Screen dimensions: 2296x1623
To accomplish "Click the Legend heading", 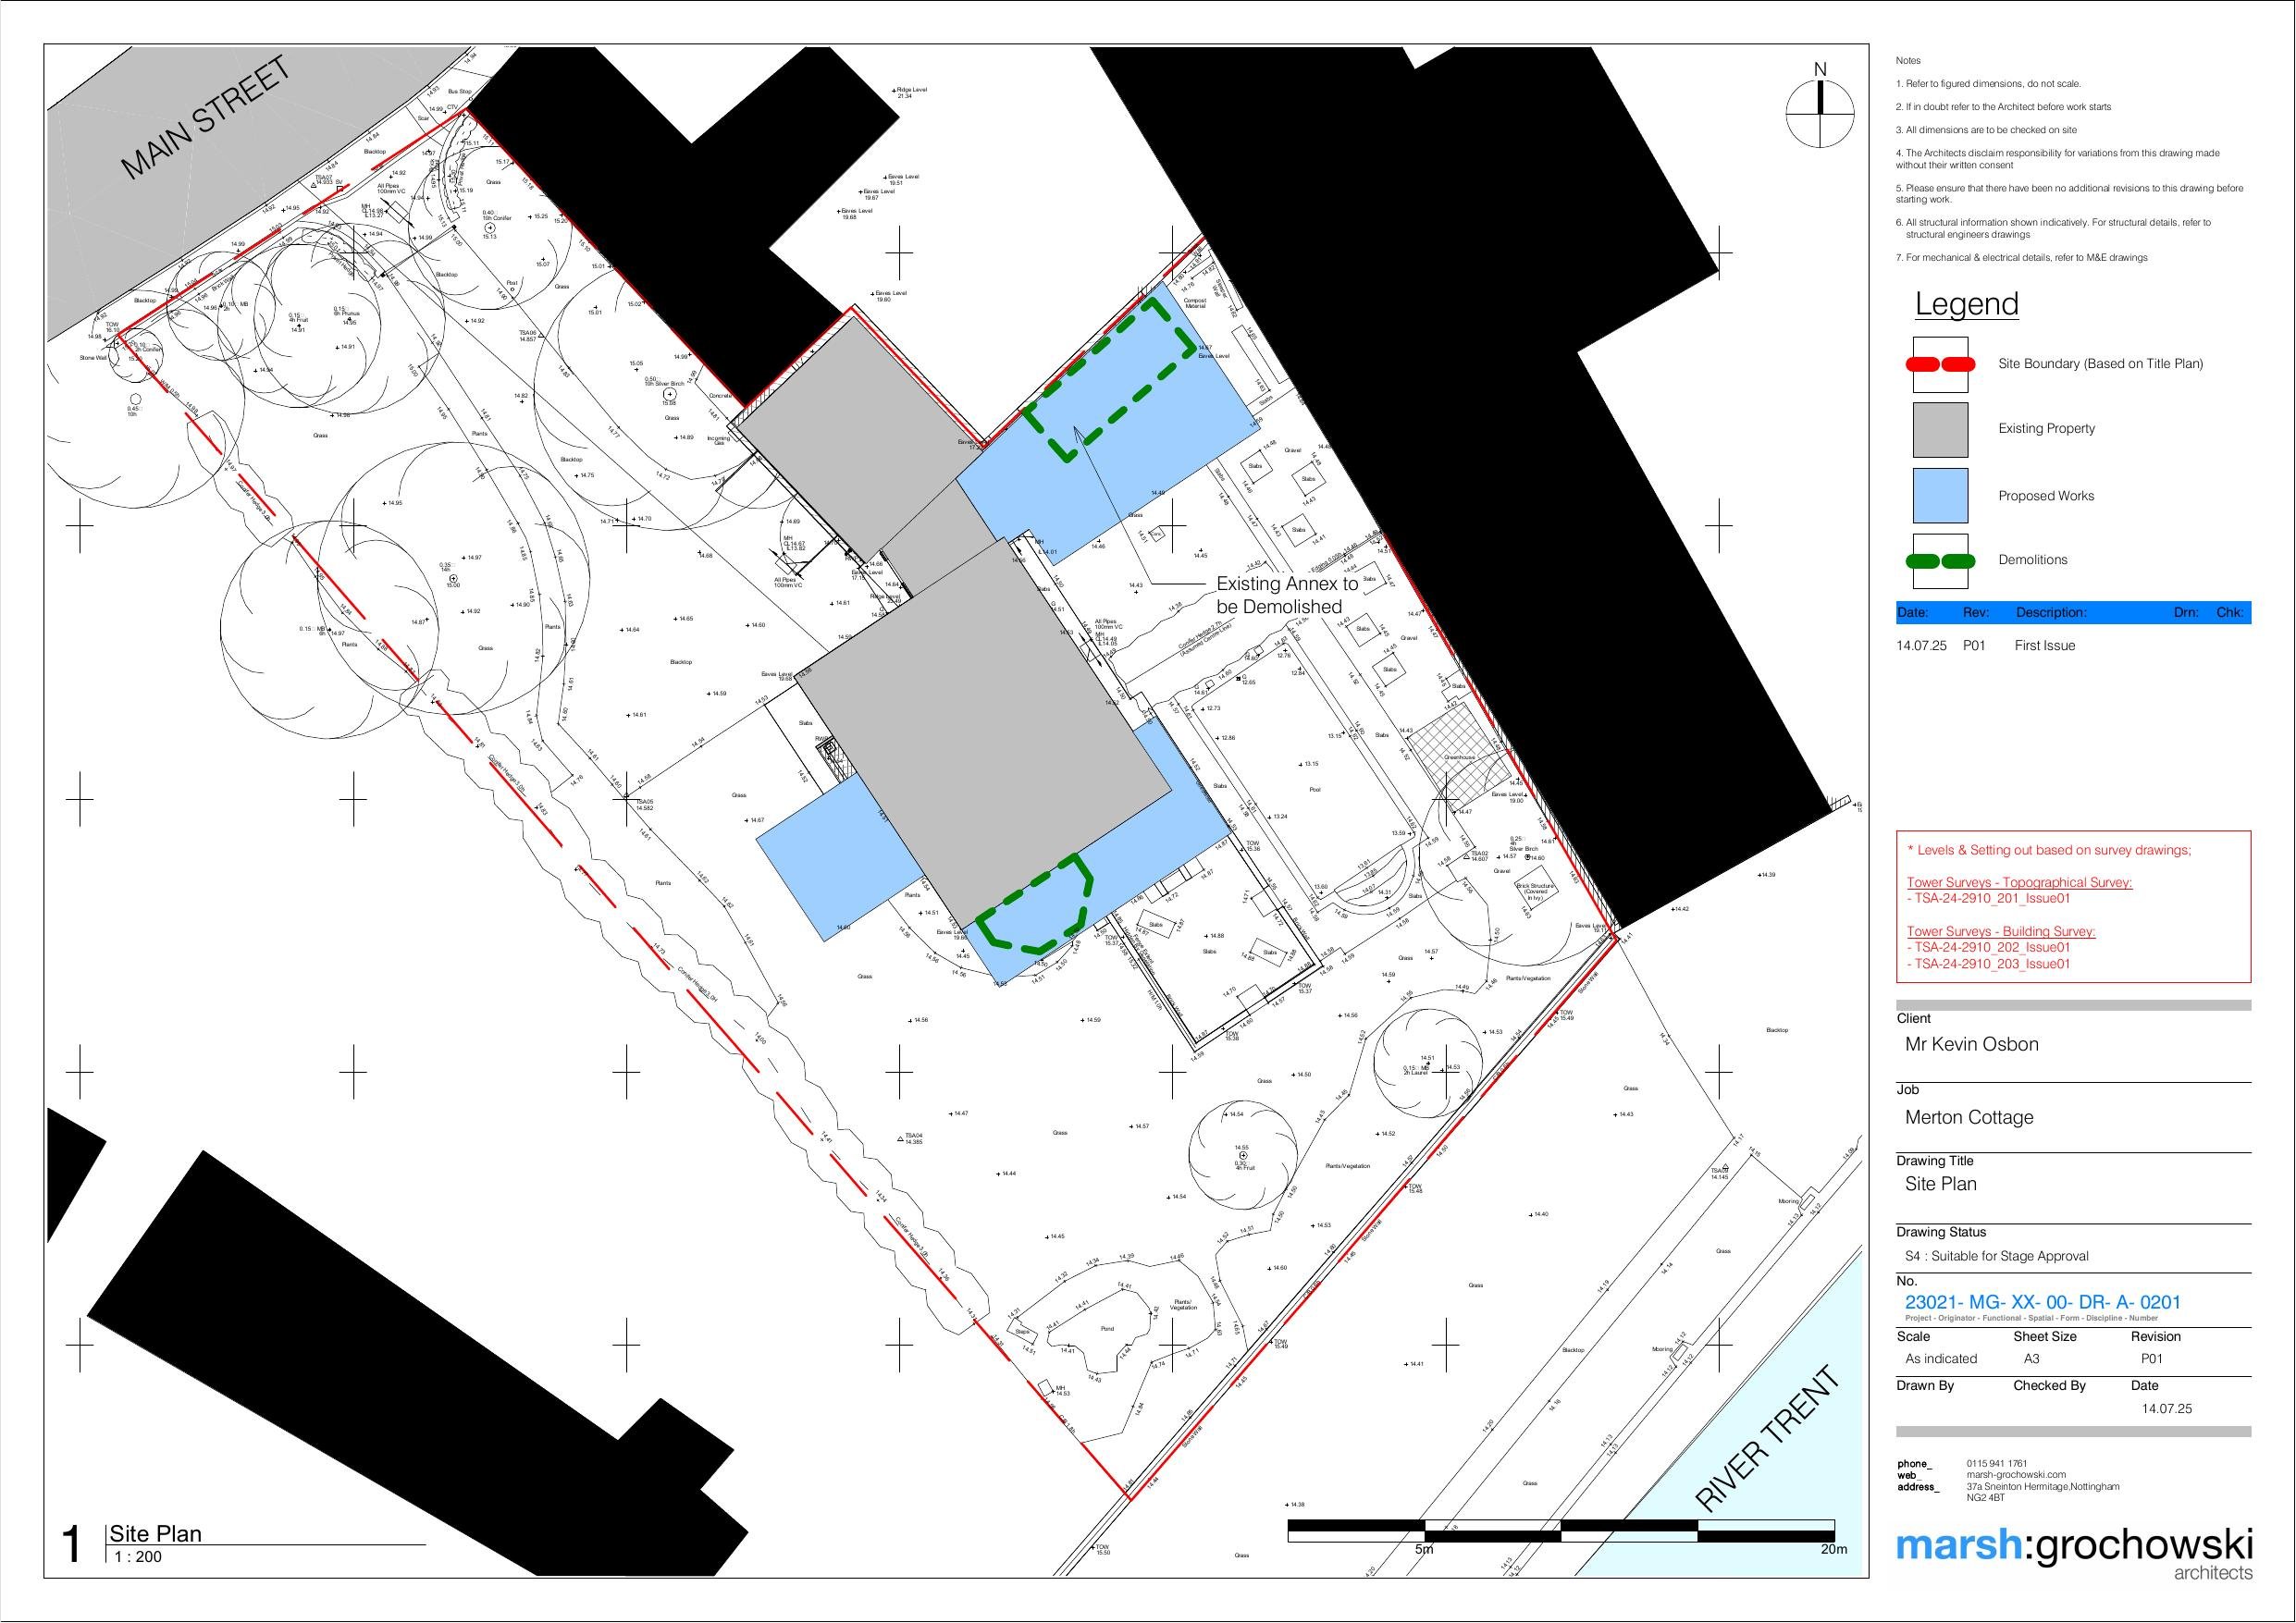I will coord(1966,304).
